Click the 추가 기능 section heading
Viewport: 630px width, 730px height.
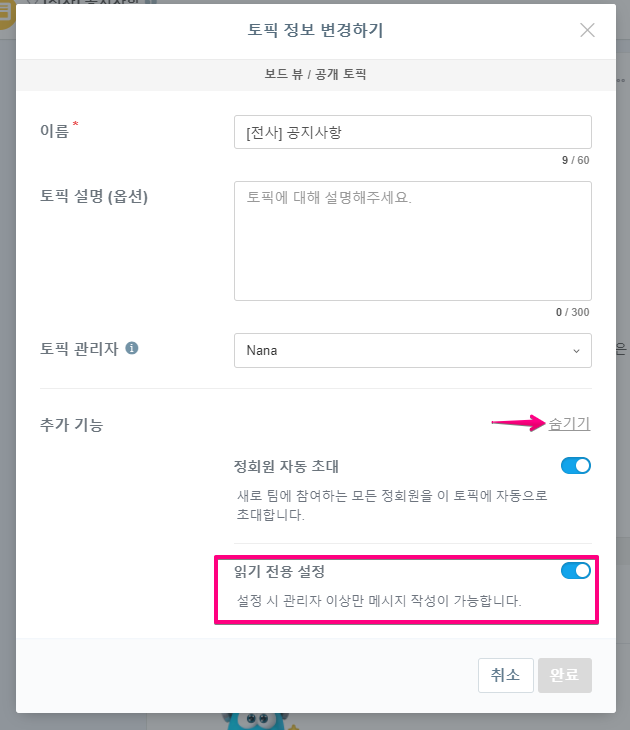[72, 425]
